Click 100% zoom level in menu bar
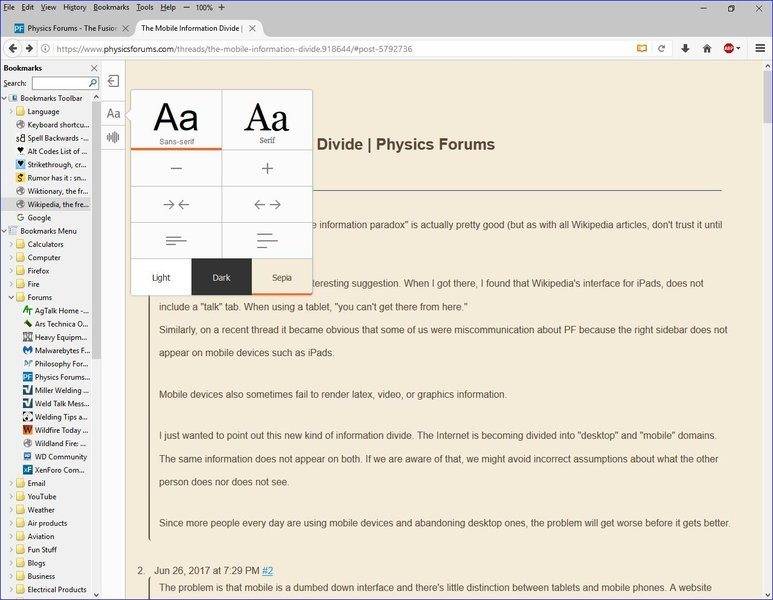The image size is (773, 600). [204, 7]
